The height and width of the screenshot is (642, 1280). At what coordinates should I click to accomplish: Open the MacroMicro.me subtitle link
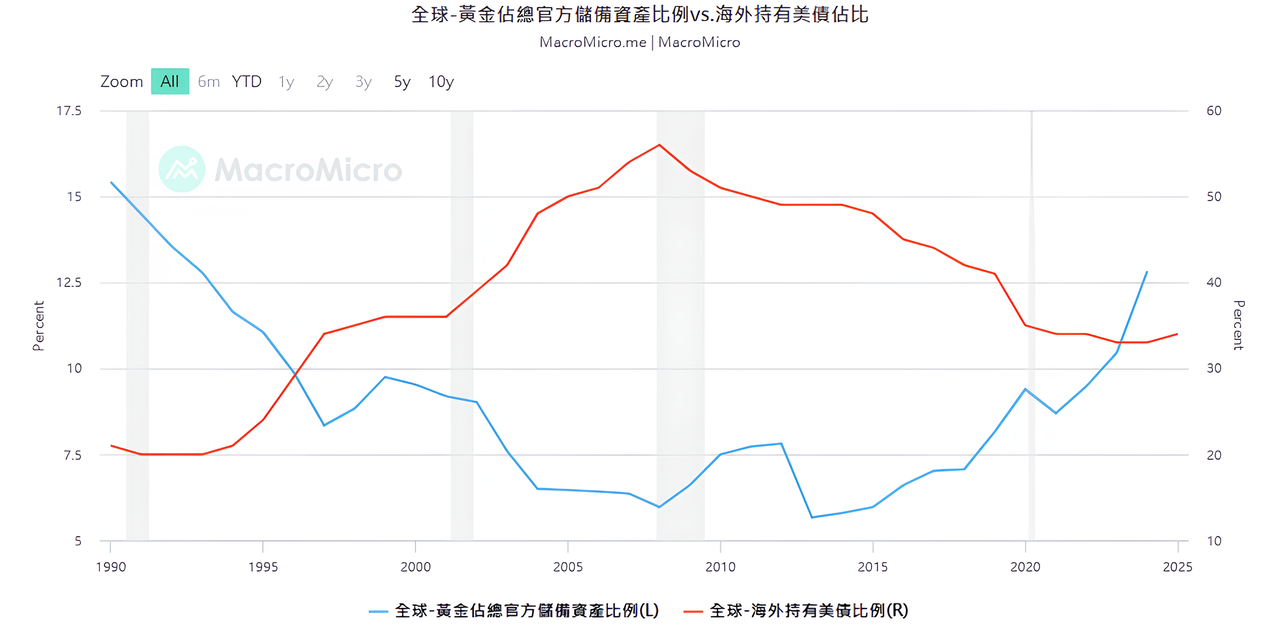click(593, 42)
